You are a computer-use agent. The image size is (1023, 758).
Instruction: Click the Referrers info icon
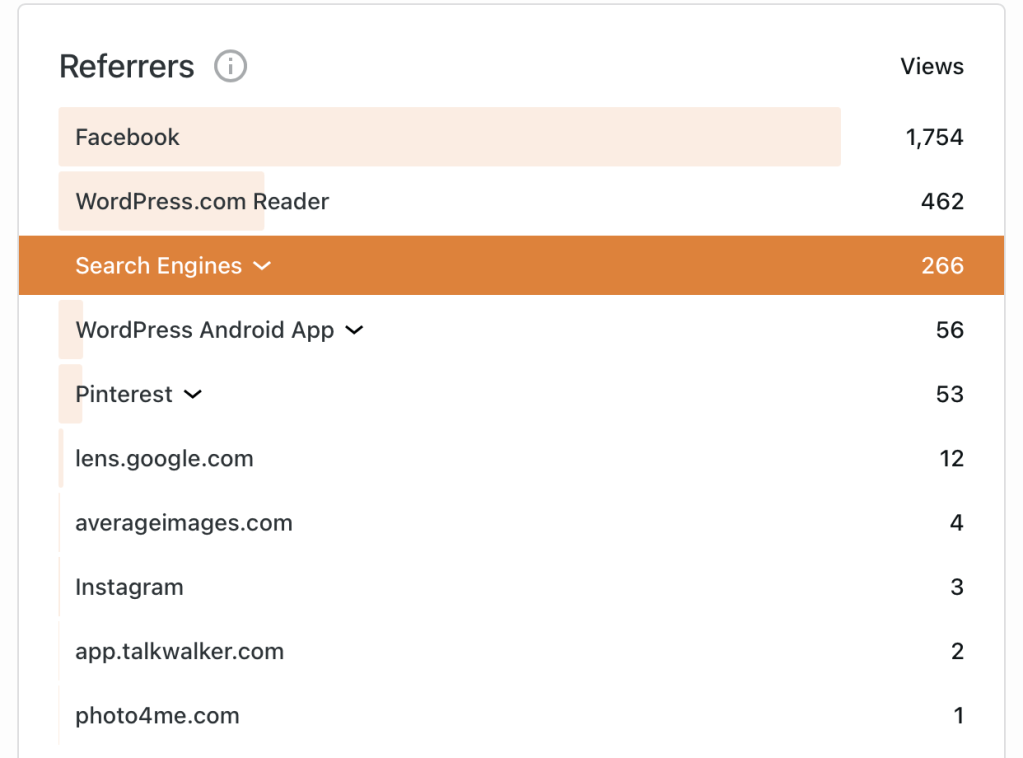coord(230,67)
